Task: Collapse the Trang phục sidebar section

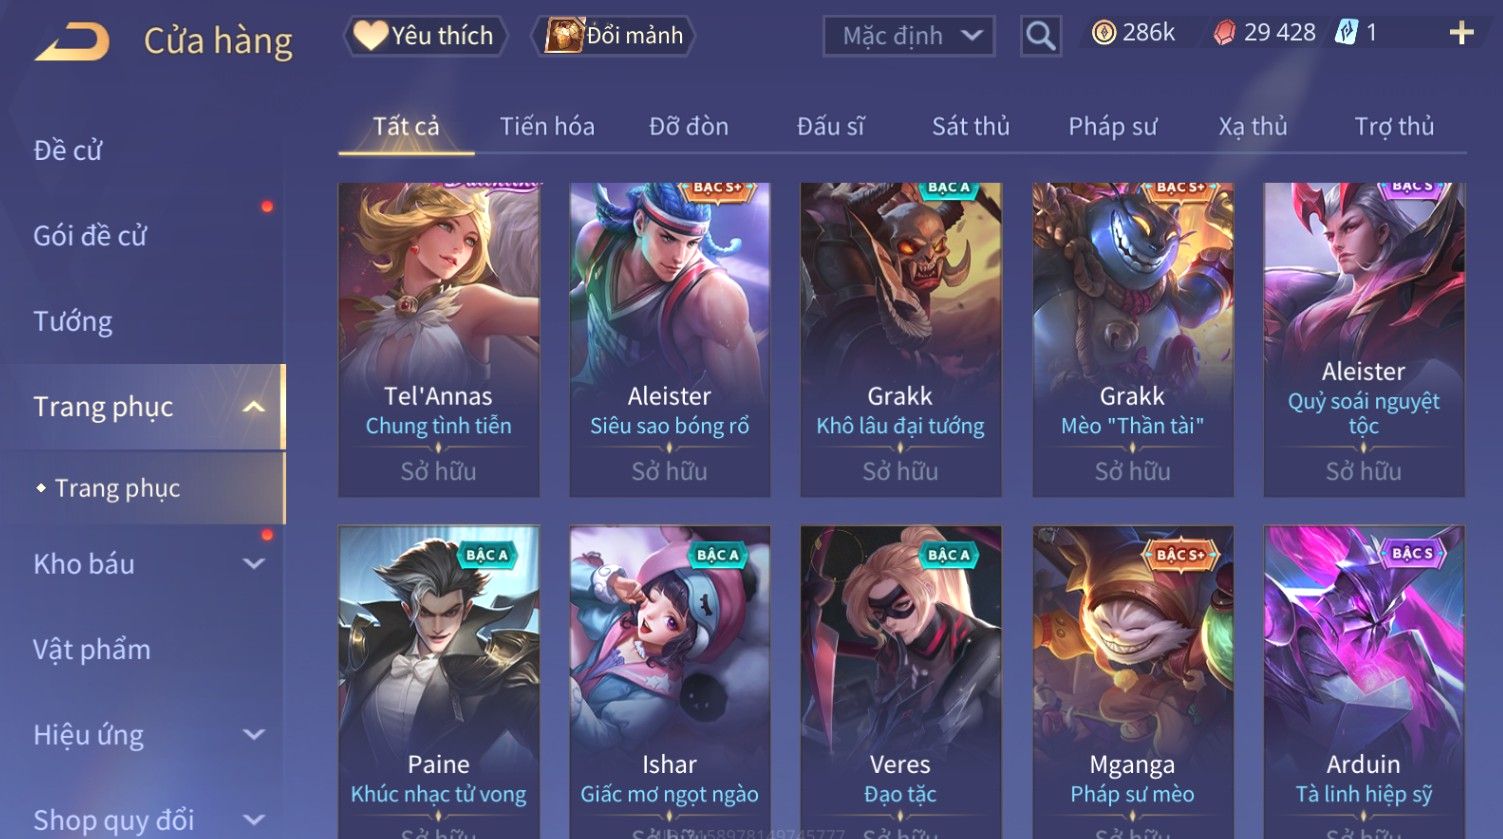Action: (253, 407)
